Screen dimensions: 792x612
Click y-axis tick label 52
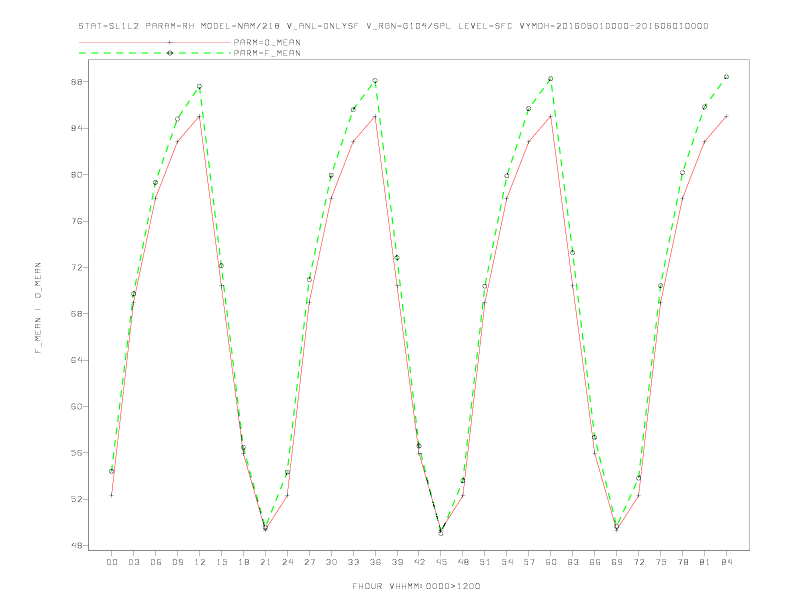click(76, 499)
